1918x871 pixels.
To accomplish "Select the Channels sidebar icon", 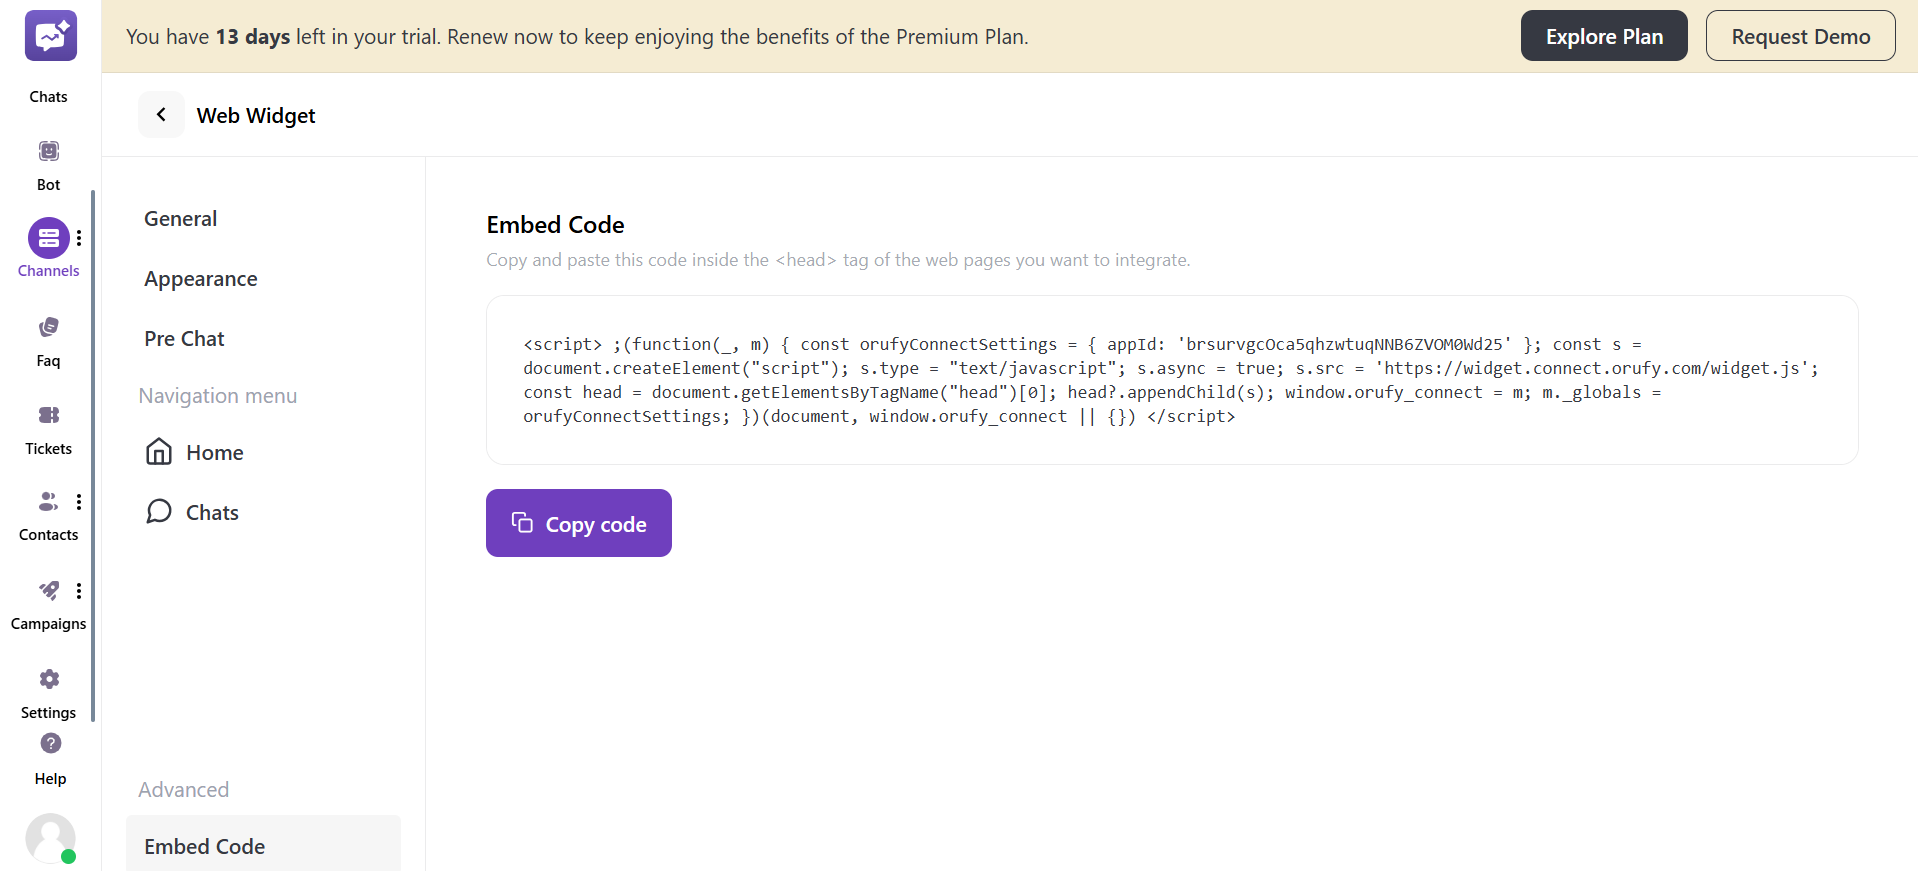I will tap(48, 238).
